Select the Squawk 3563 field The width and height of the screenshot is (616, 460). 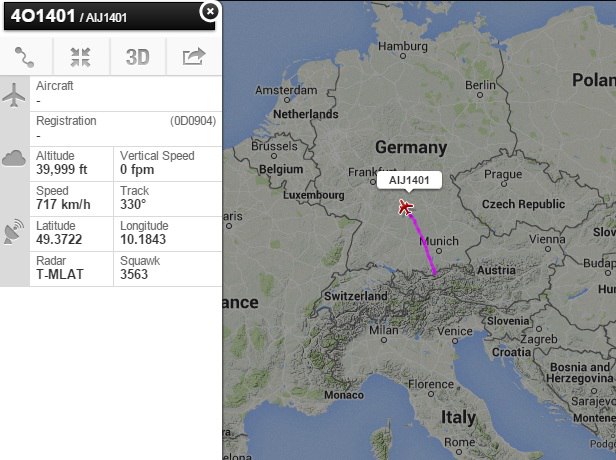point(168,269)
